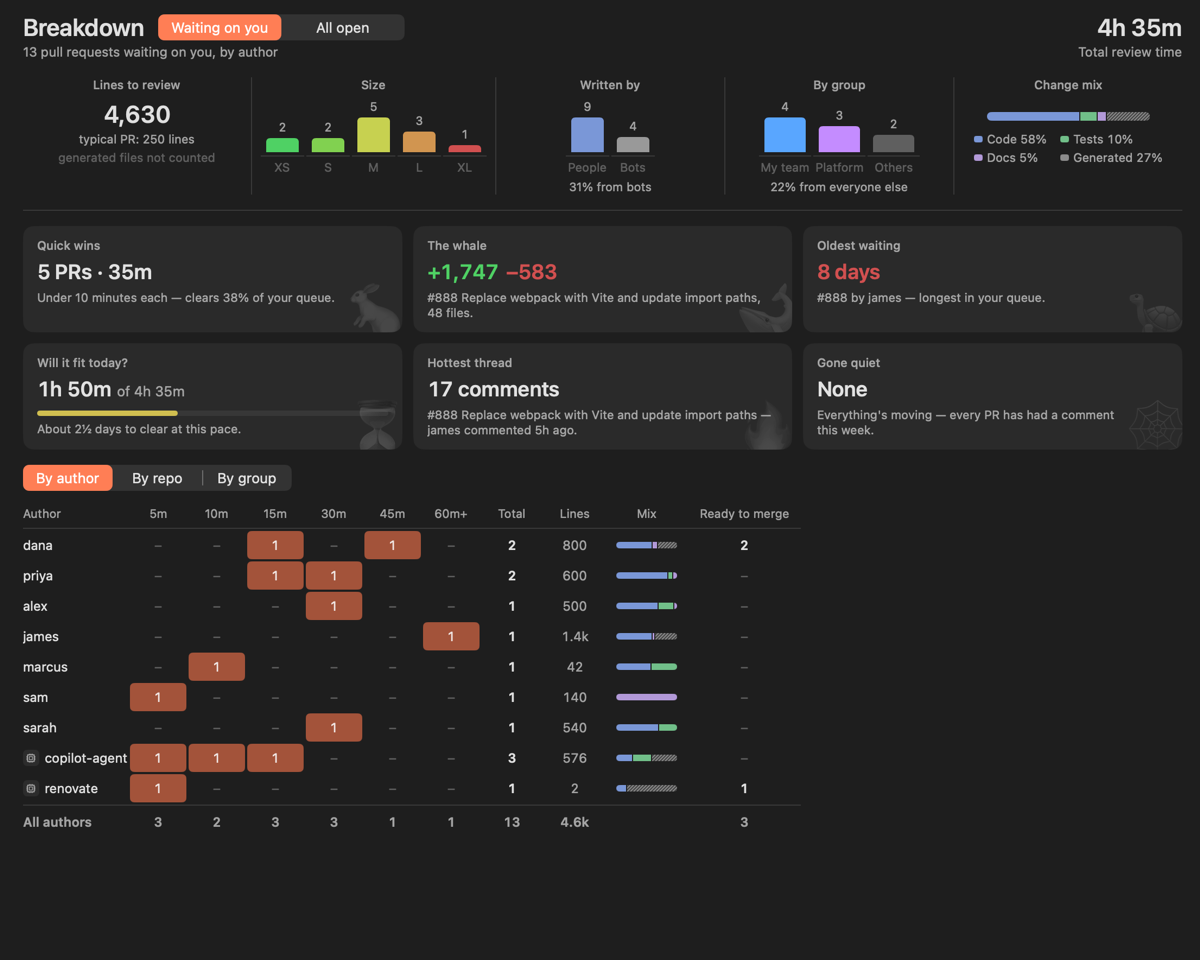Select the By author tab
Viewport: 1200px width, 960px height.
coord(68,478)
